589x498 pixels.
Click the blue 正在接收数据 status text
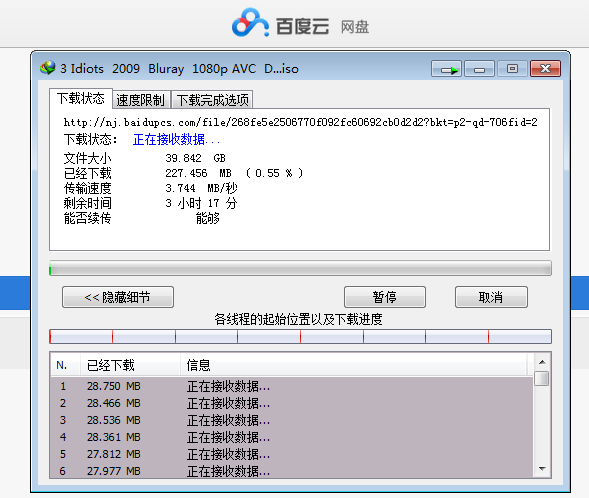(x=176, y=140)
